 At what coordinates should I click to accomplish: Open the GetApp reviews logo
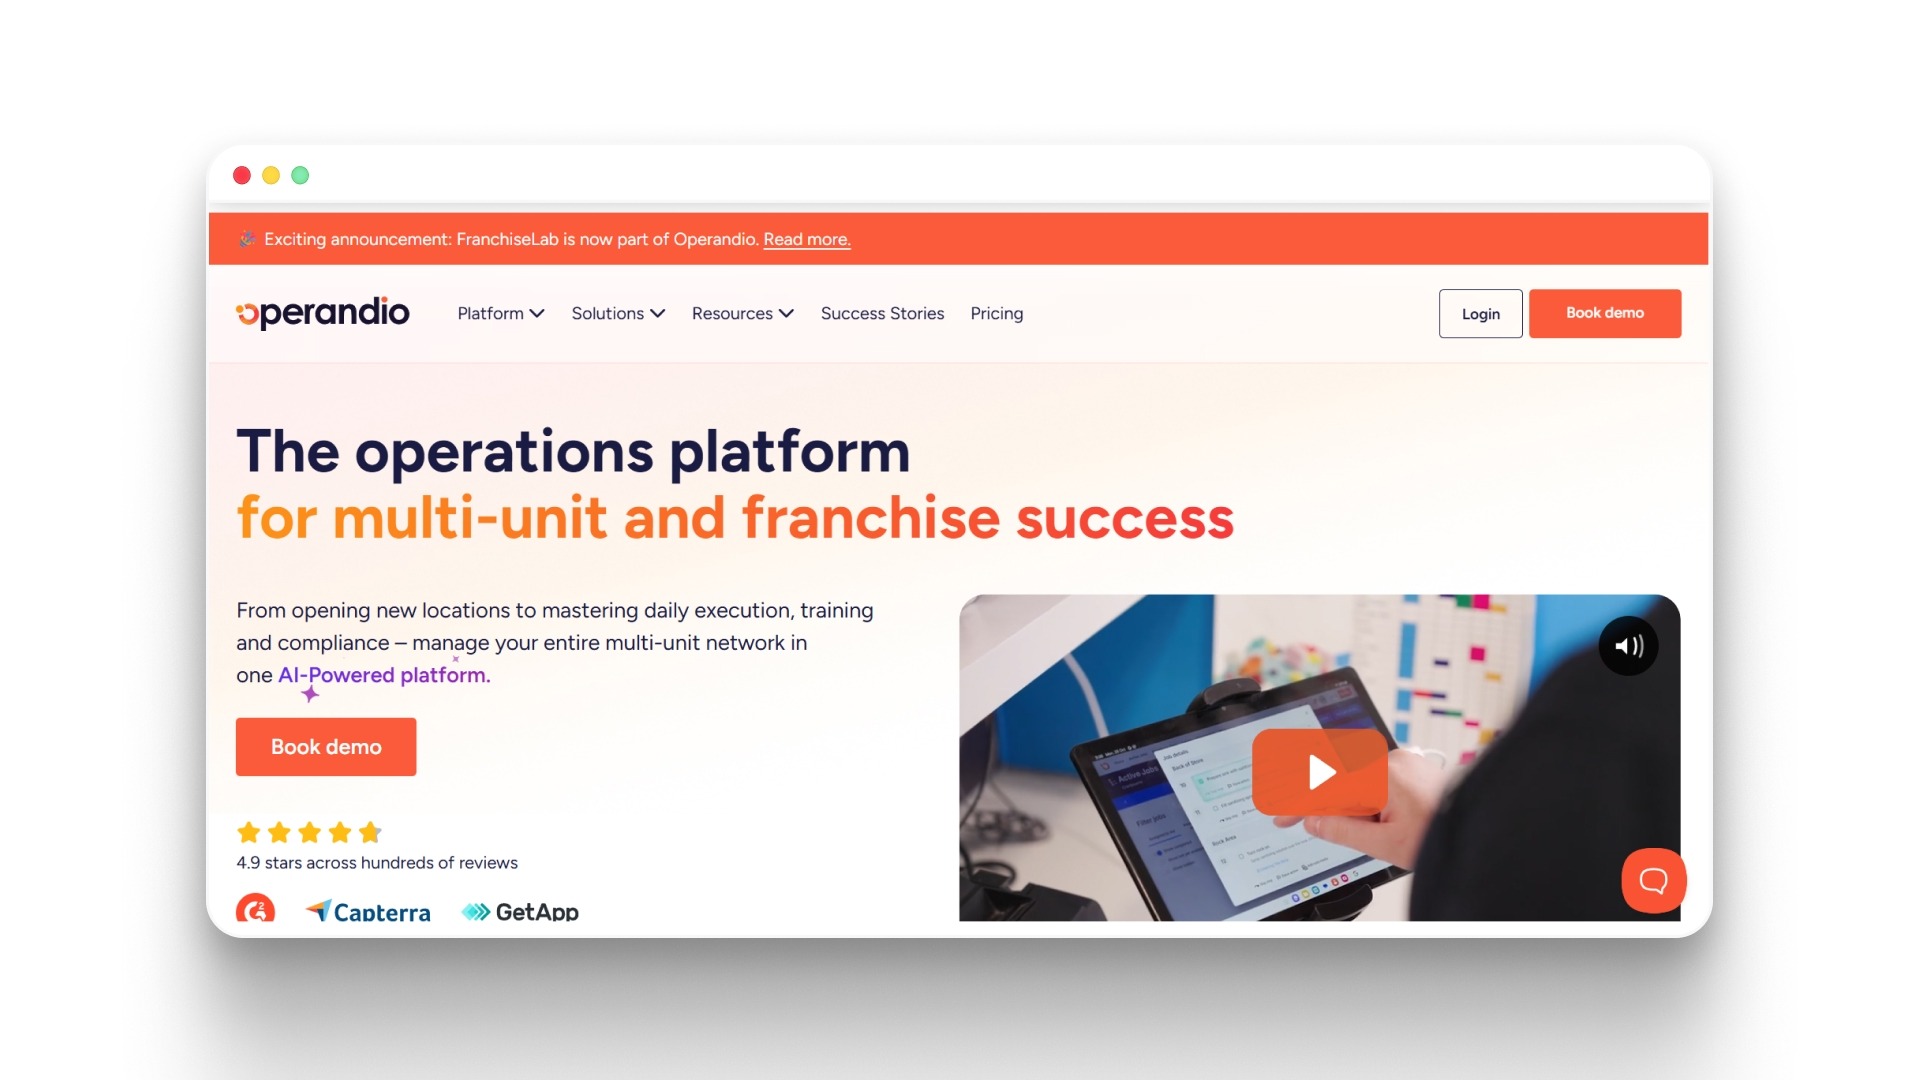520,911
